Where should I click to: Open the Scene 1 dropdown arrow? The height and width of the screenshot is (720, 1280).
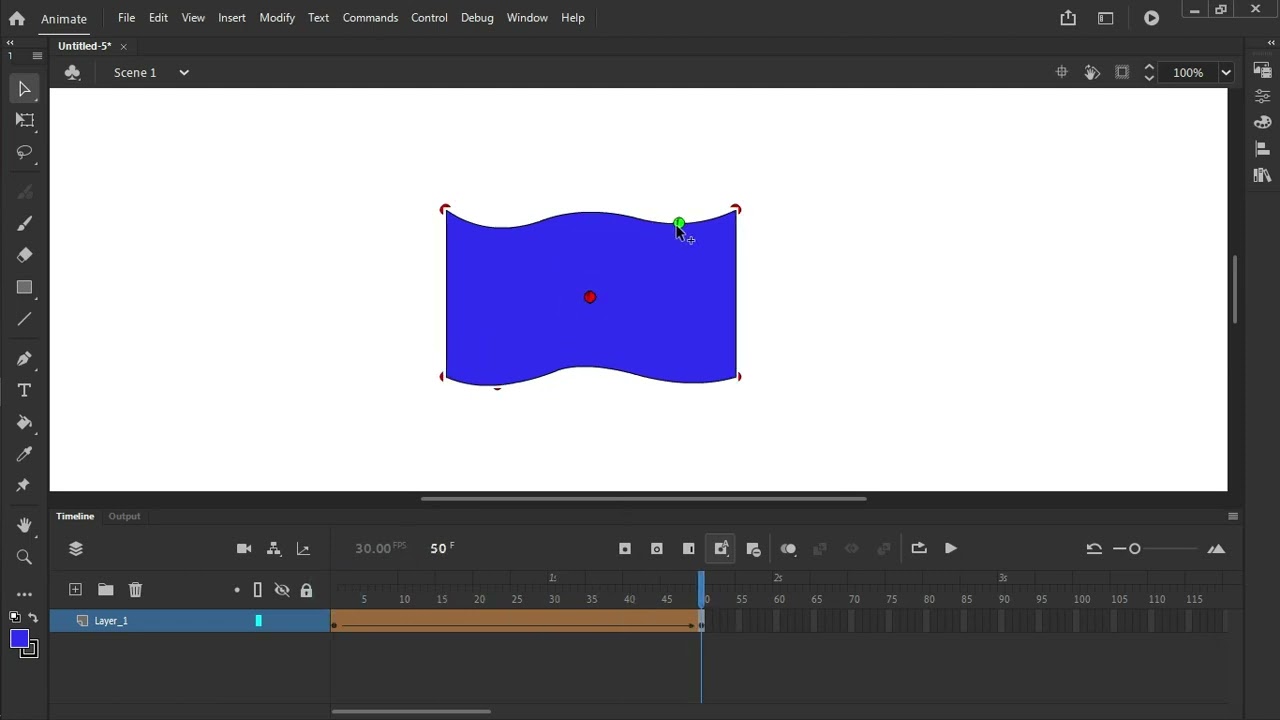point(184,72)
